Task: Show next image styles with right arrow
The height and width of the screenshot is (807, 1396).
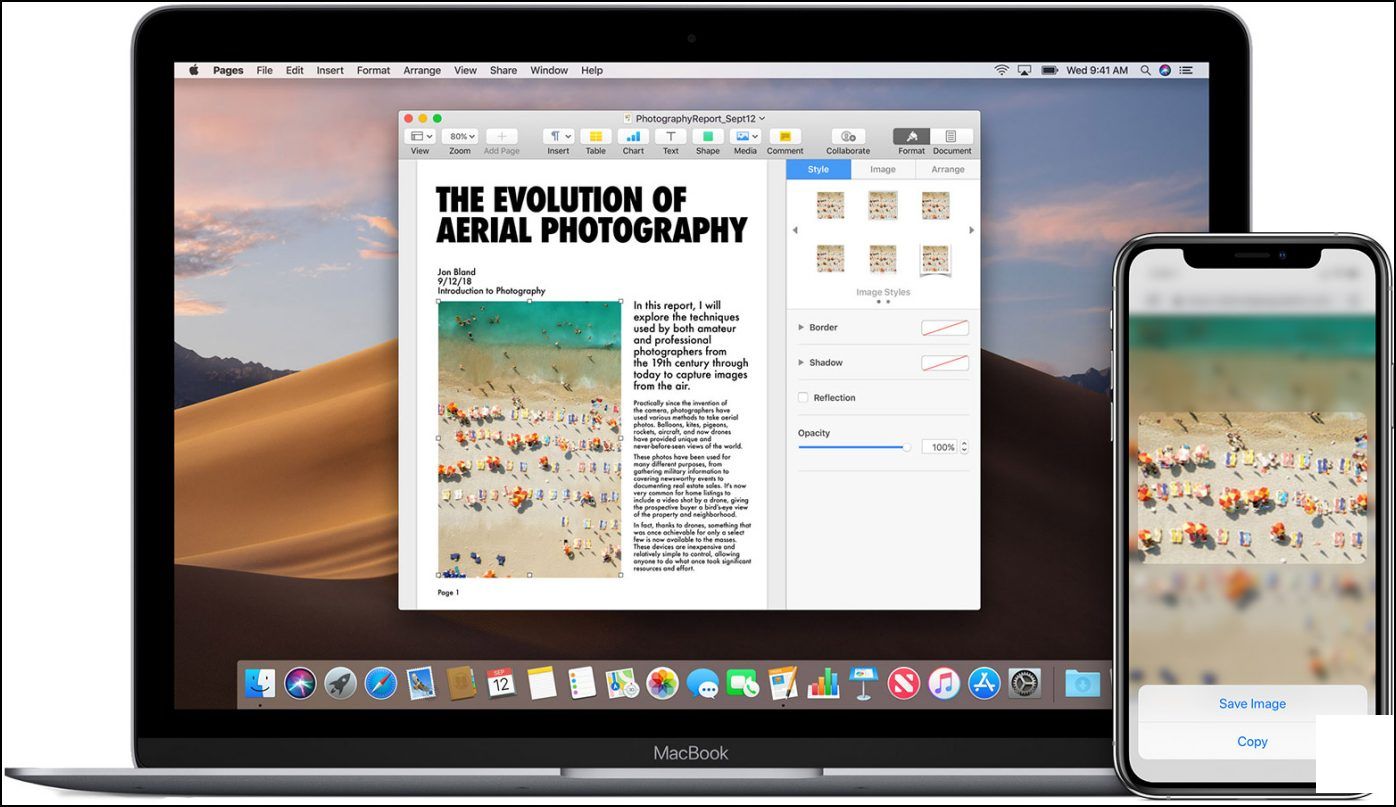Action: (x=971, y=230)
